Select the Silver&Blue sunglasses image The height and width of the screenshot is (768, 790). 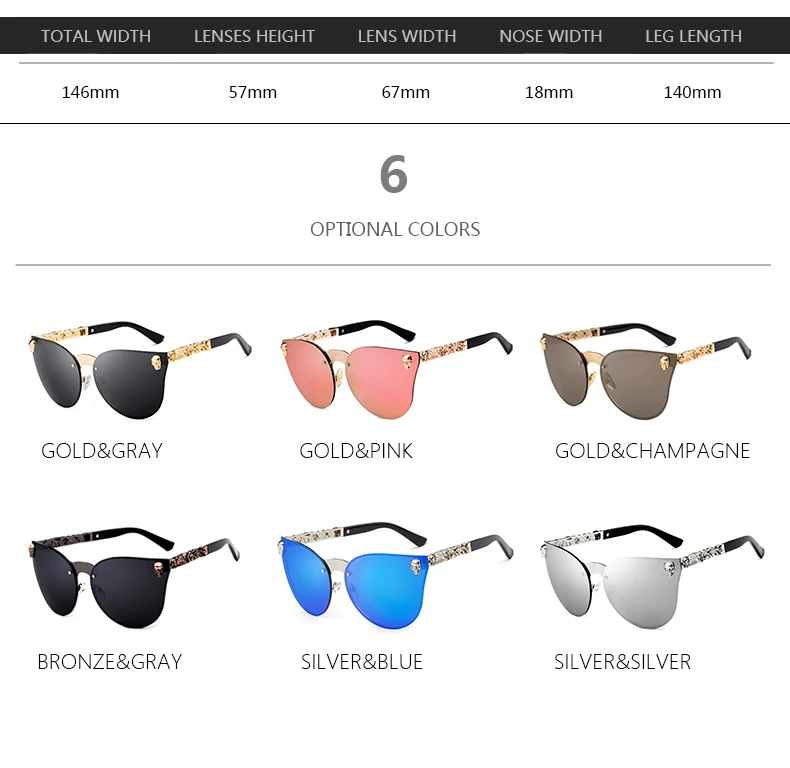click(x=396, y=577)
